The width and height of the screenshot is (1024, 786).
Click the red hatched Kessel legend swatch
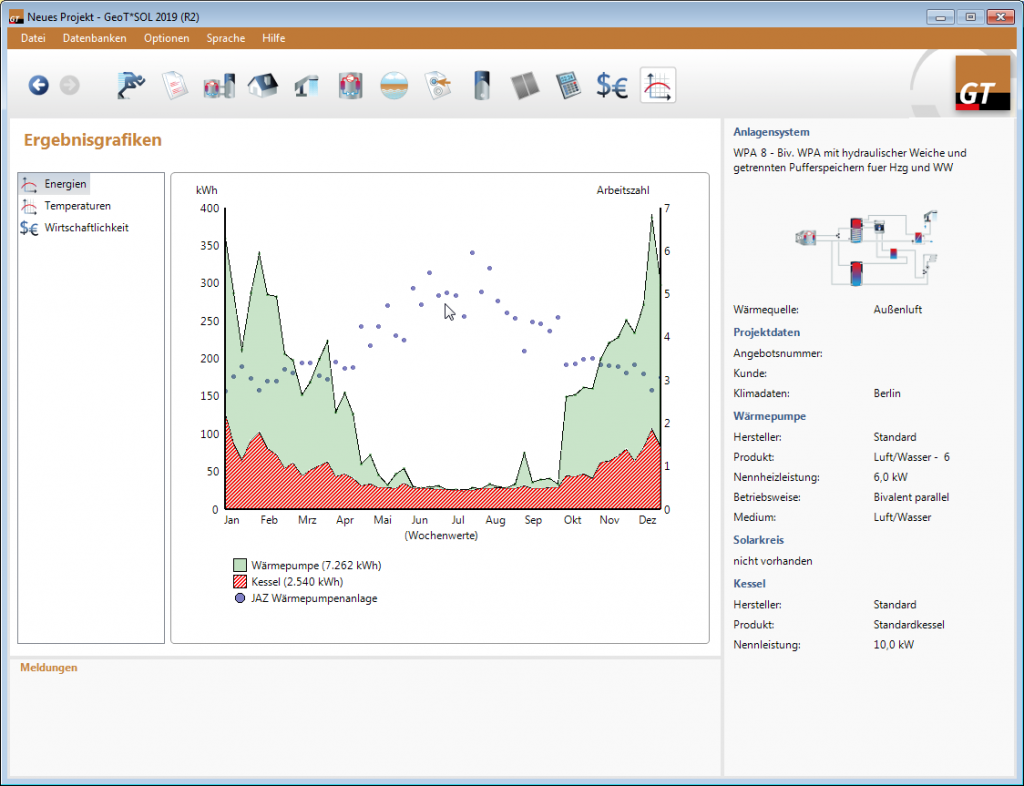240,582
